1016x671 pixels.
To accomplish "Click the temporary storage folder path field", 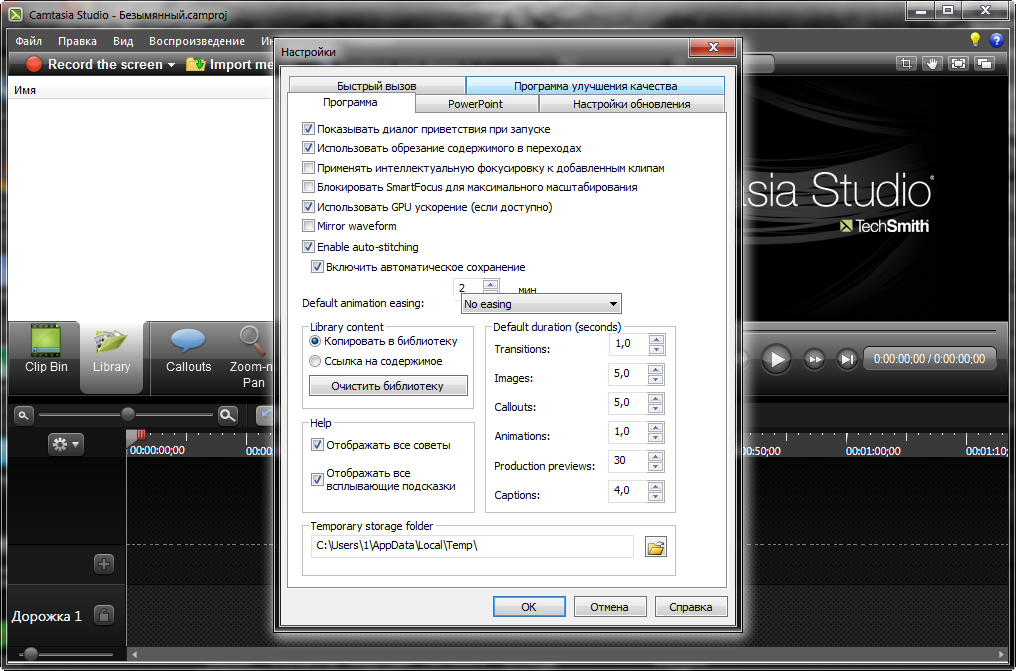I will click(x=472, y=546).
